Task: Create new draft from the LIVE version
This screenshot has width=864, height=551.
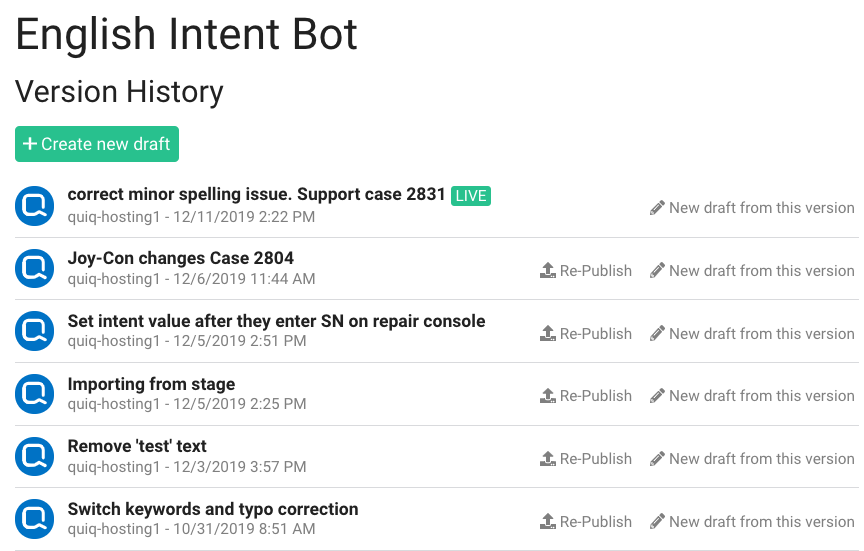Action: tap(752, 208)
